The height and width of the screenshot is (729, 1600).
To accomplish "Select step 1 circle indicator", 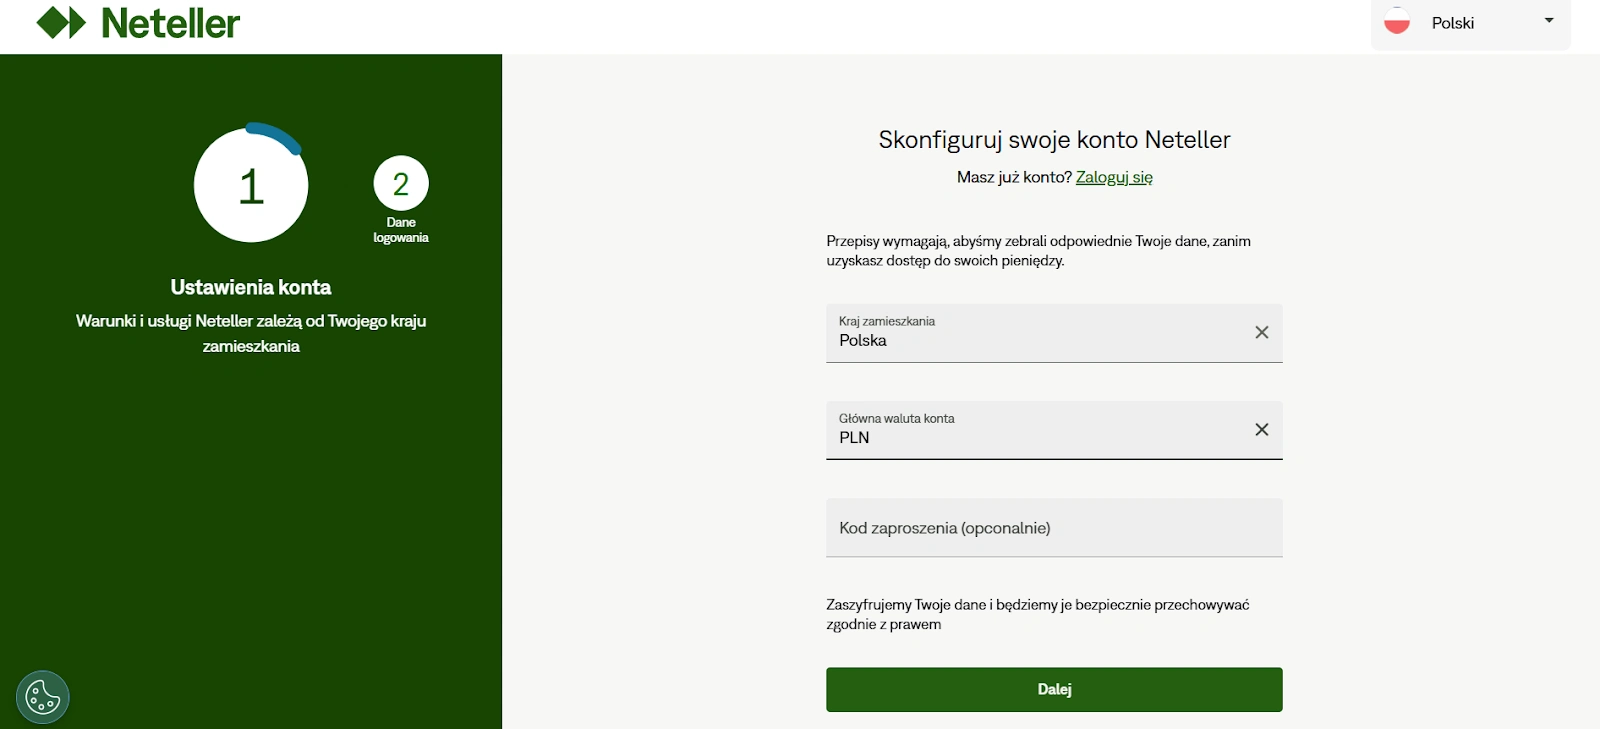I will (x=251, y=185).
